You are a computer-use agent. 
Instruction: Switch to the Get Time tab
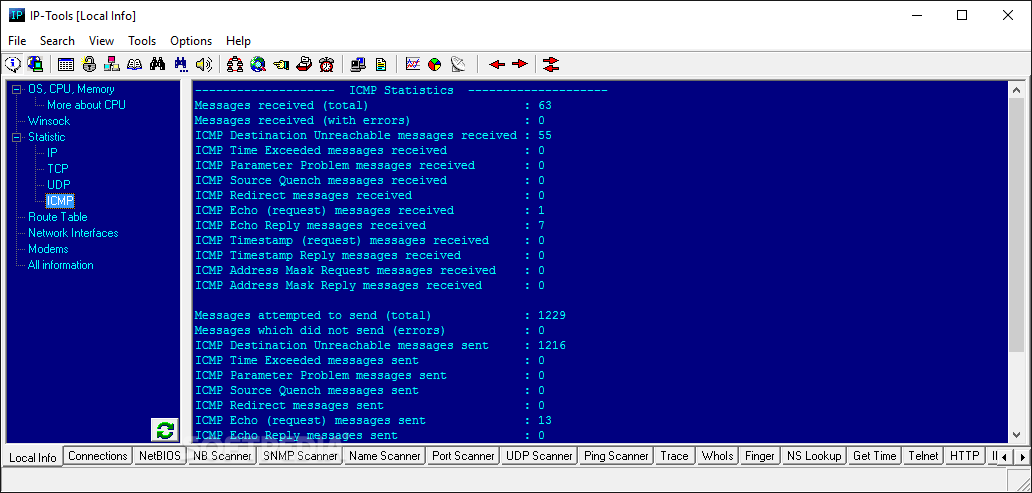pyautogui.click(x=875, y=455)
